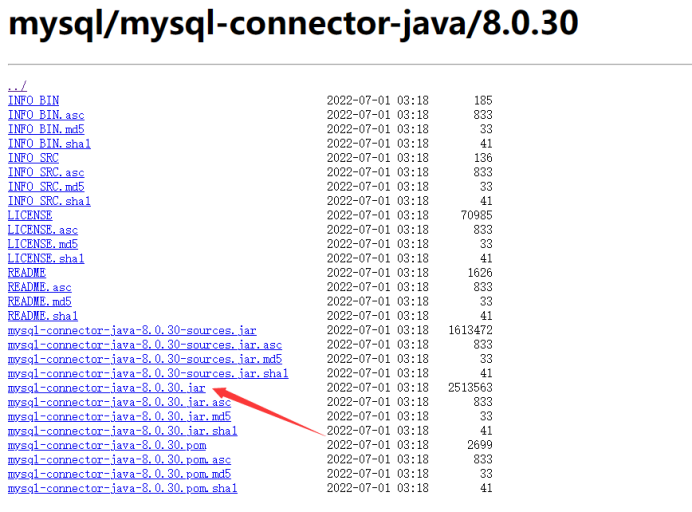Open the README.sha1 link
Image resolution: width=692 pixels, height=512 pixels.
coord(43,316)
